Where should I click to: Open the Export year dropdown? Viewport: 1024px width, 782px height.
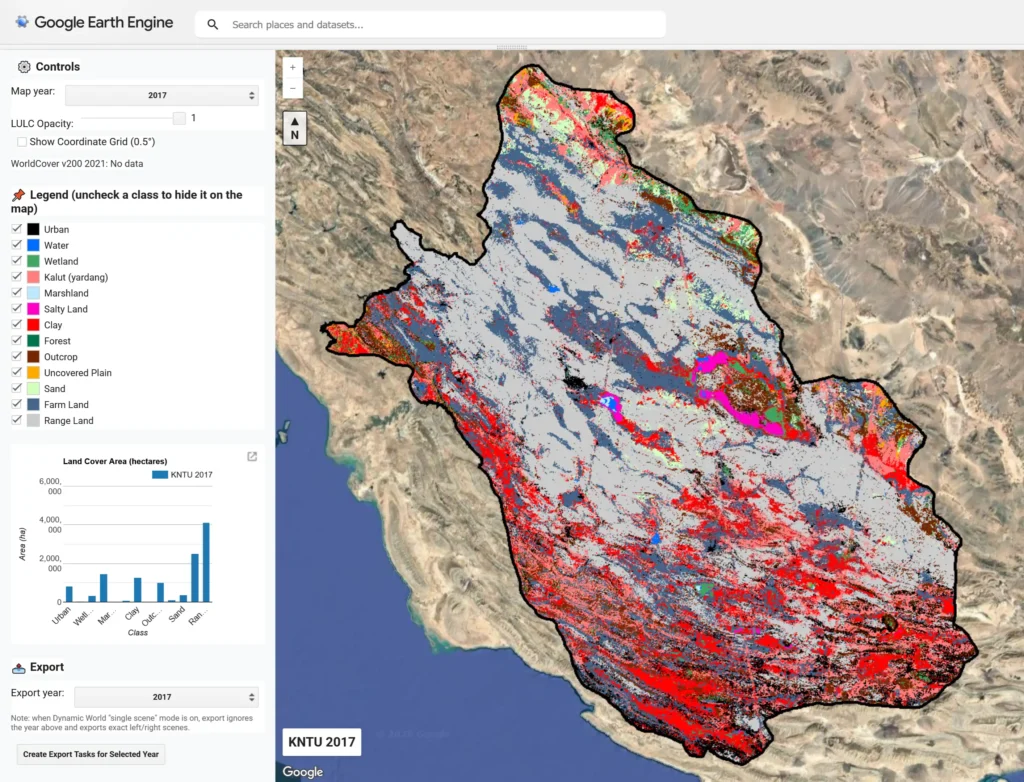(x=167, y=697)
